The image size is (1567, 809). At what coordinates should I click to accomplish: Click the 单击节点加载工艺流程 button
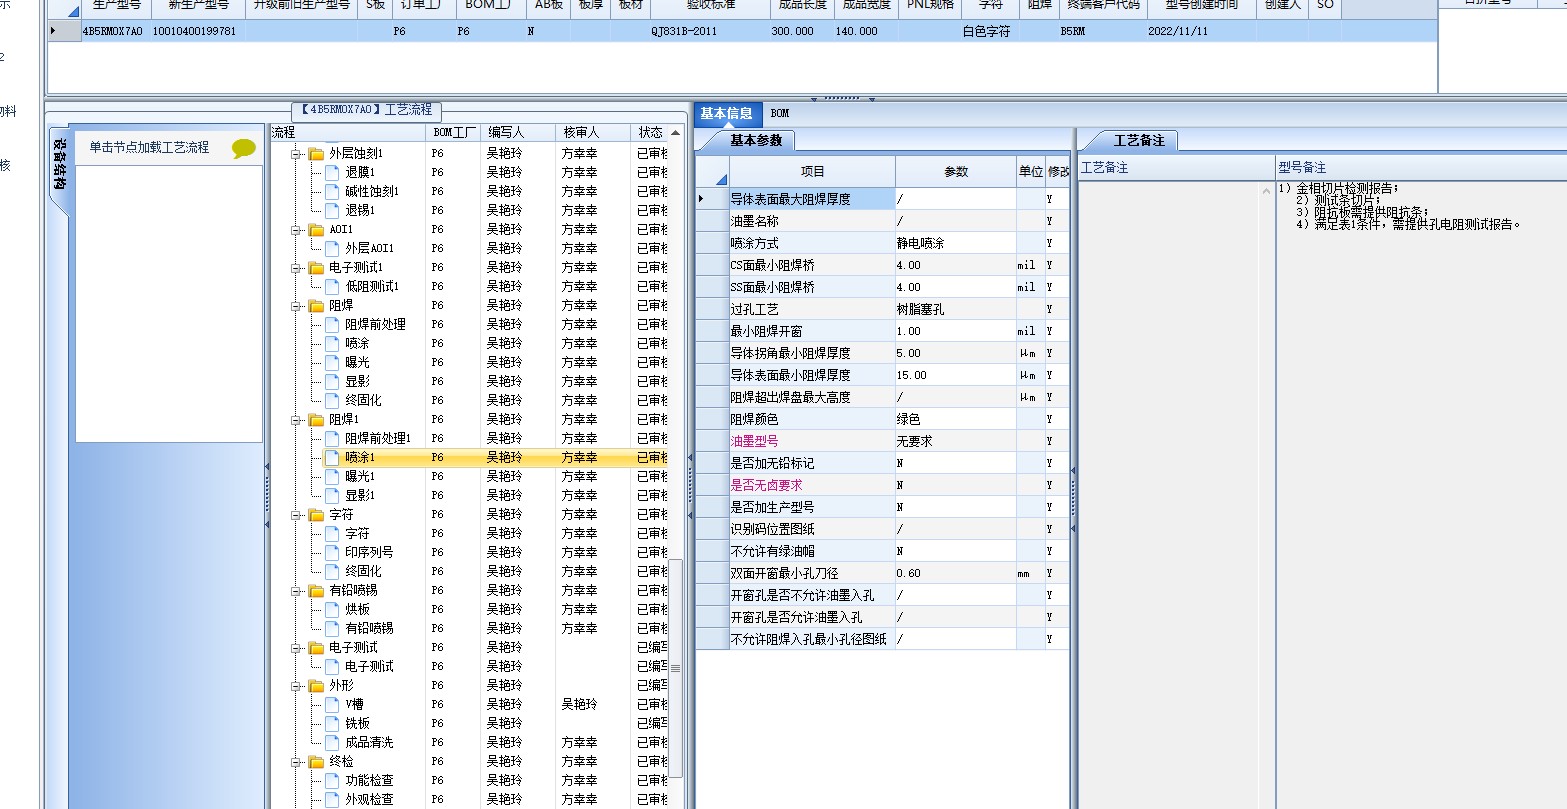[x=168, y=148]
